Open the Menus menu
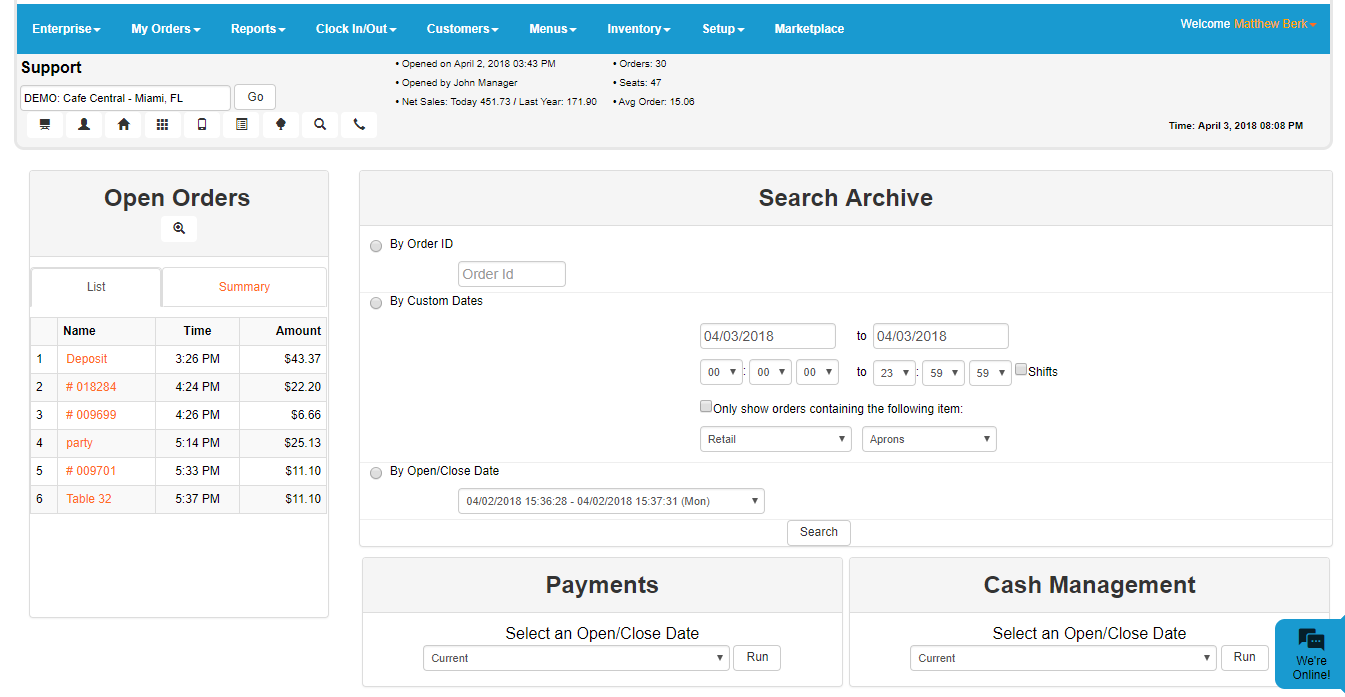This screenshot has width=1345, height=697. click(x=553, y=29)
